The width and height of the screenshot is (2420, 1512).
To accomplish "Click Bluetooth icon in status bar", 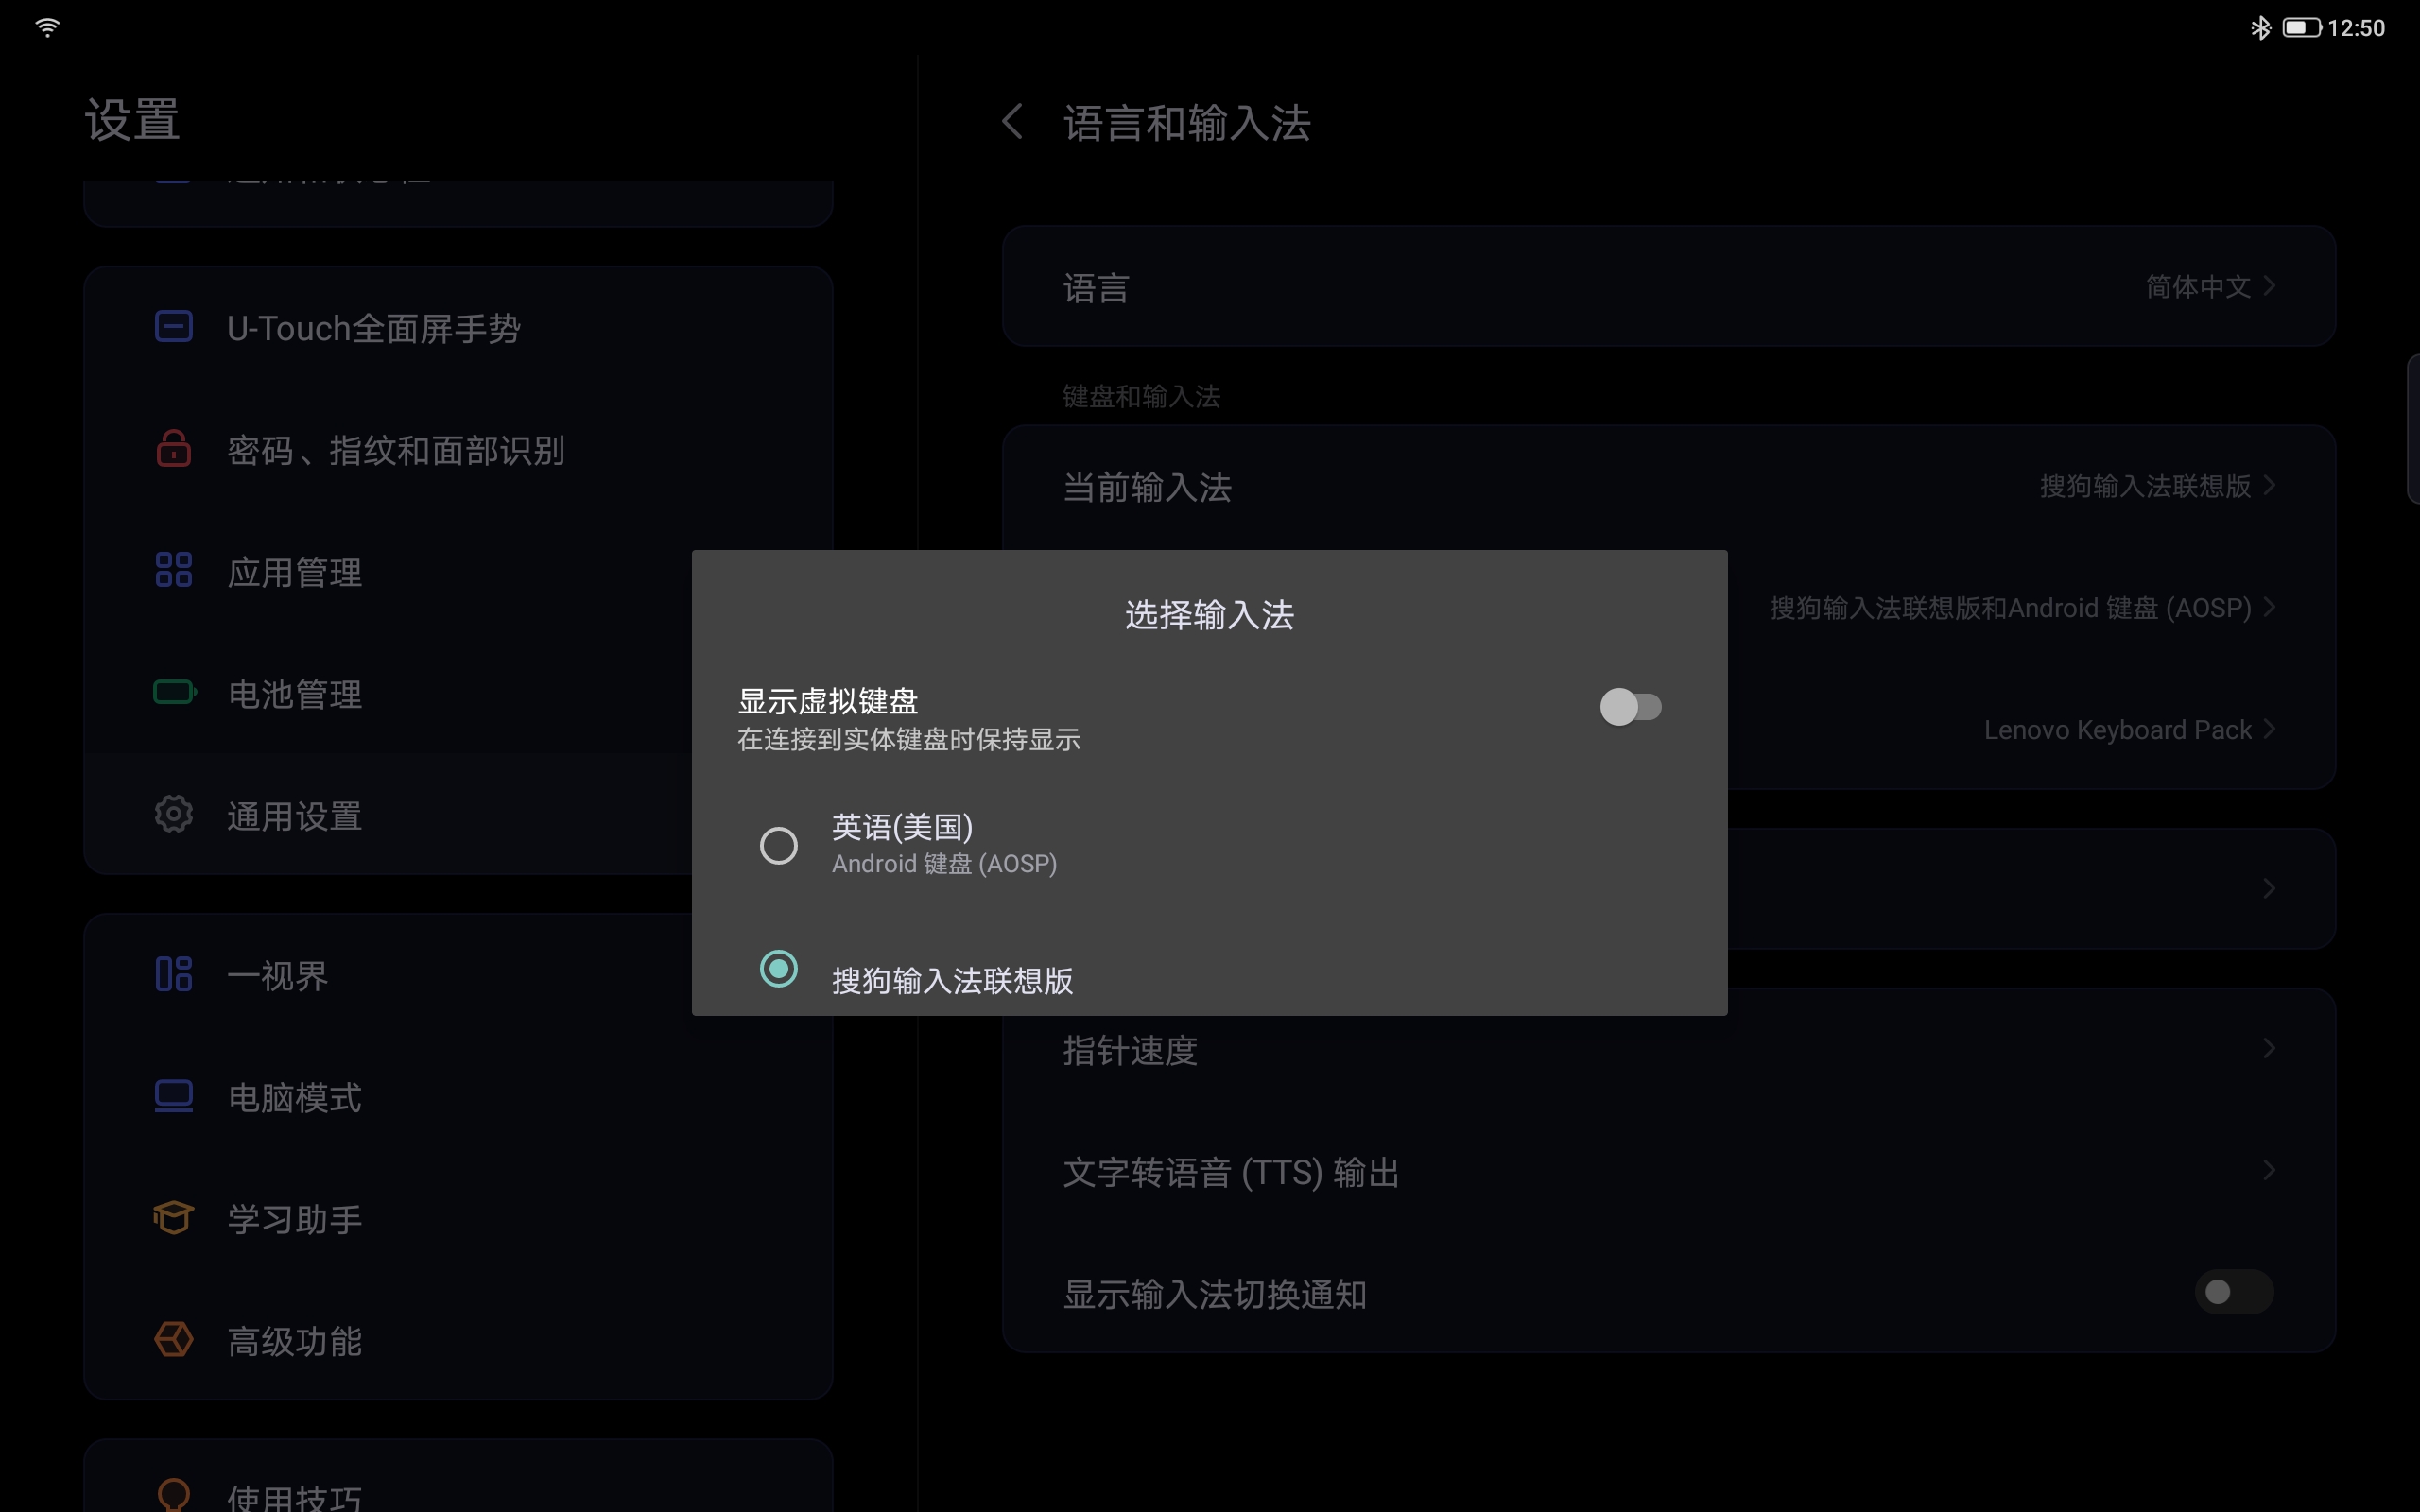I will [x=2260, y=28].
